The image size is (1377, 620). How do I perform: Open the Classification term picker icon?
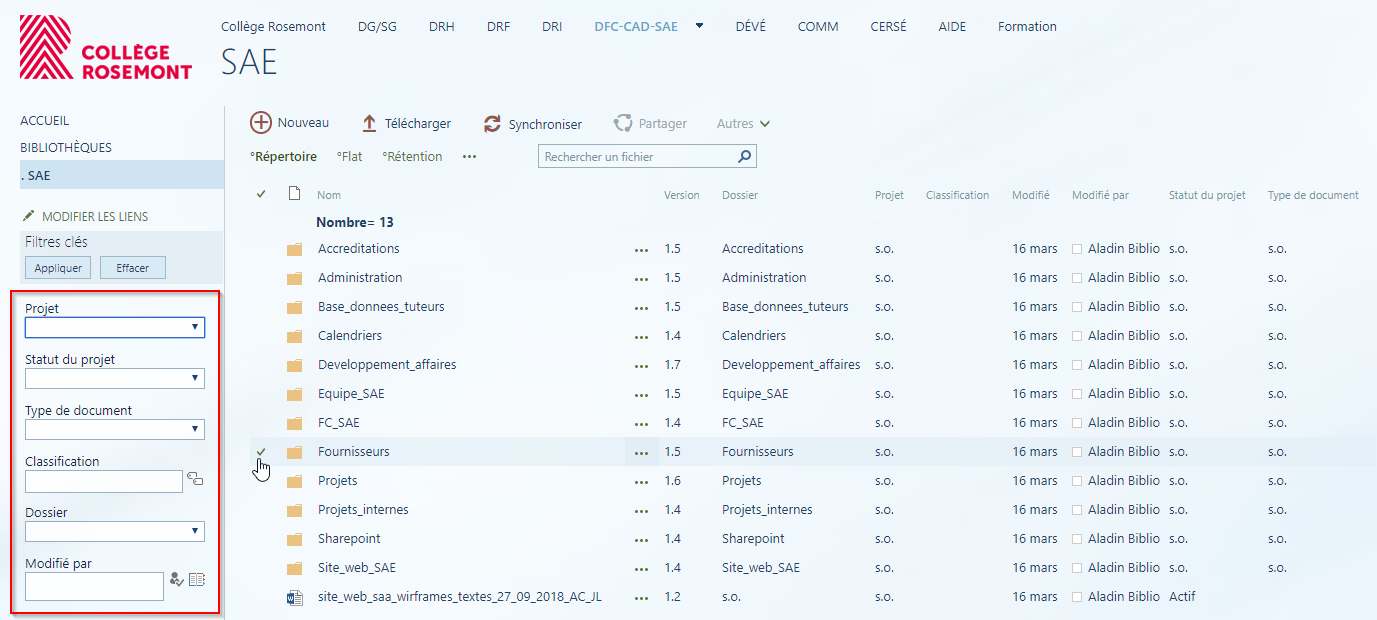[195, 480]
